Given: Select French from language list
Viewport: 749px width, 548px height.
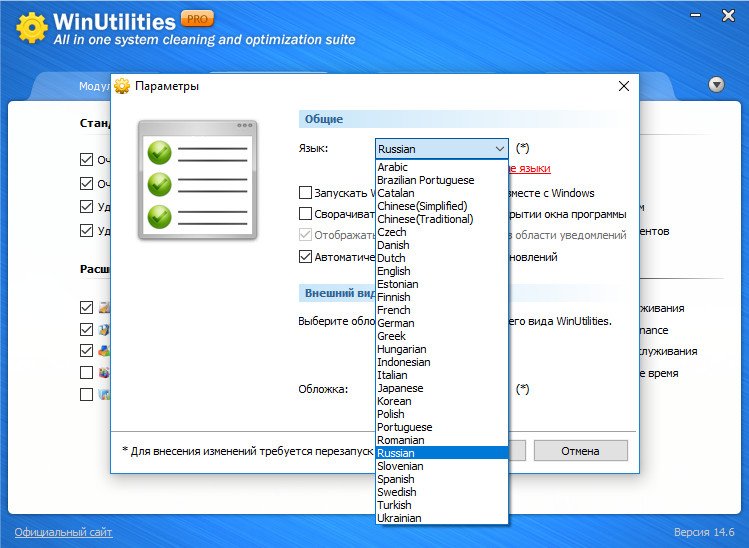Looking at the screenshot, I should pyautogui.click(x=442, y=310).
